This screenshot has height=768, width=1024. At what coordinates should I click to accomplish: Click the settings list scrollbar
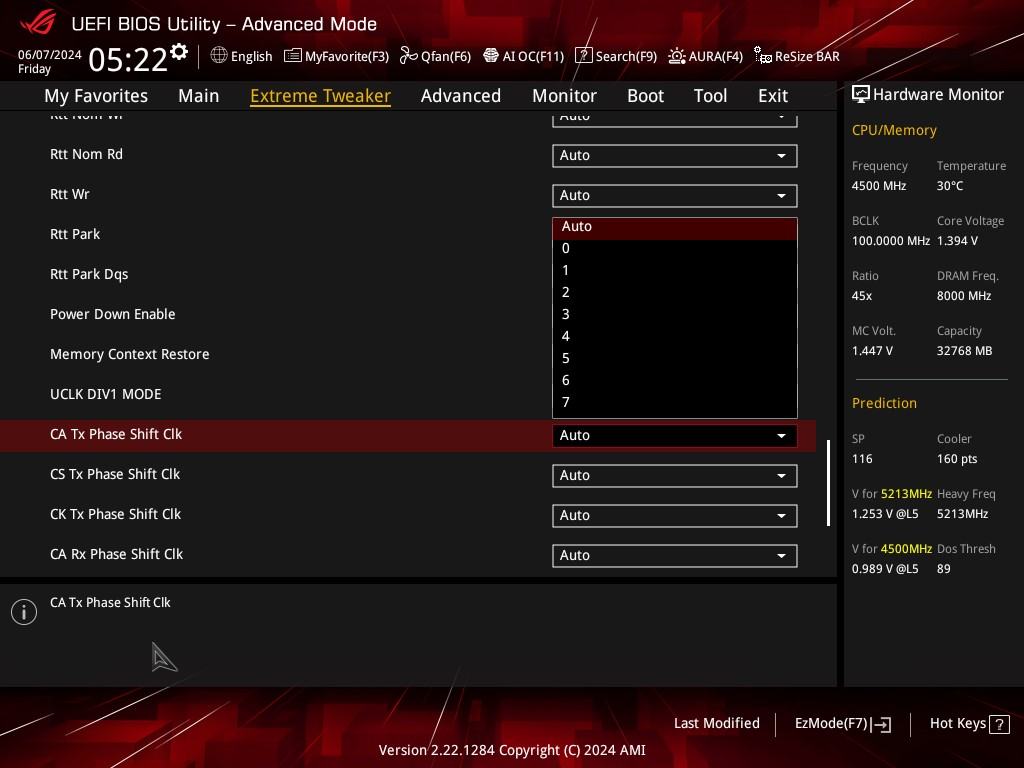point(828,483)
